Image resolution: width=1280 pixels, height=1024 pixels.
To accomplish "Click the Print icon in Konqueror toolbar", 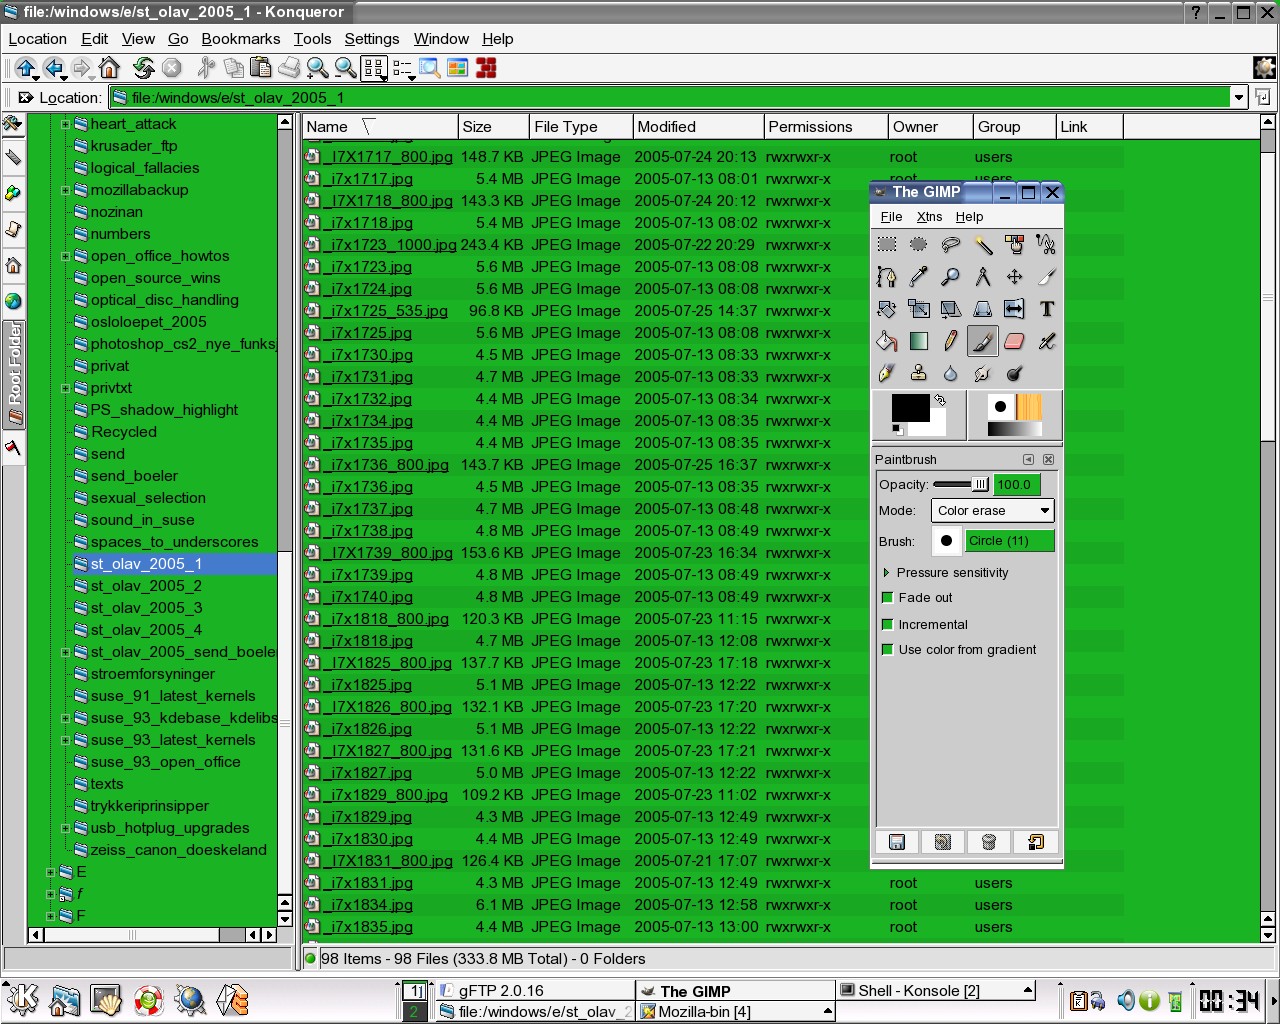I will 289,68.
